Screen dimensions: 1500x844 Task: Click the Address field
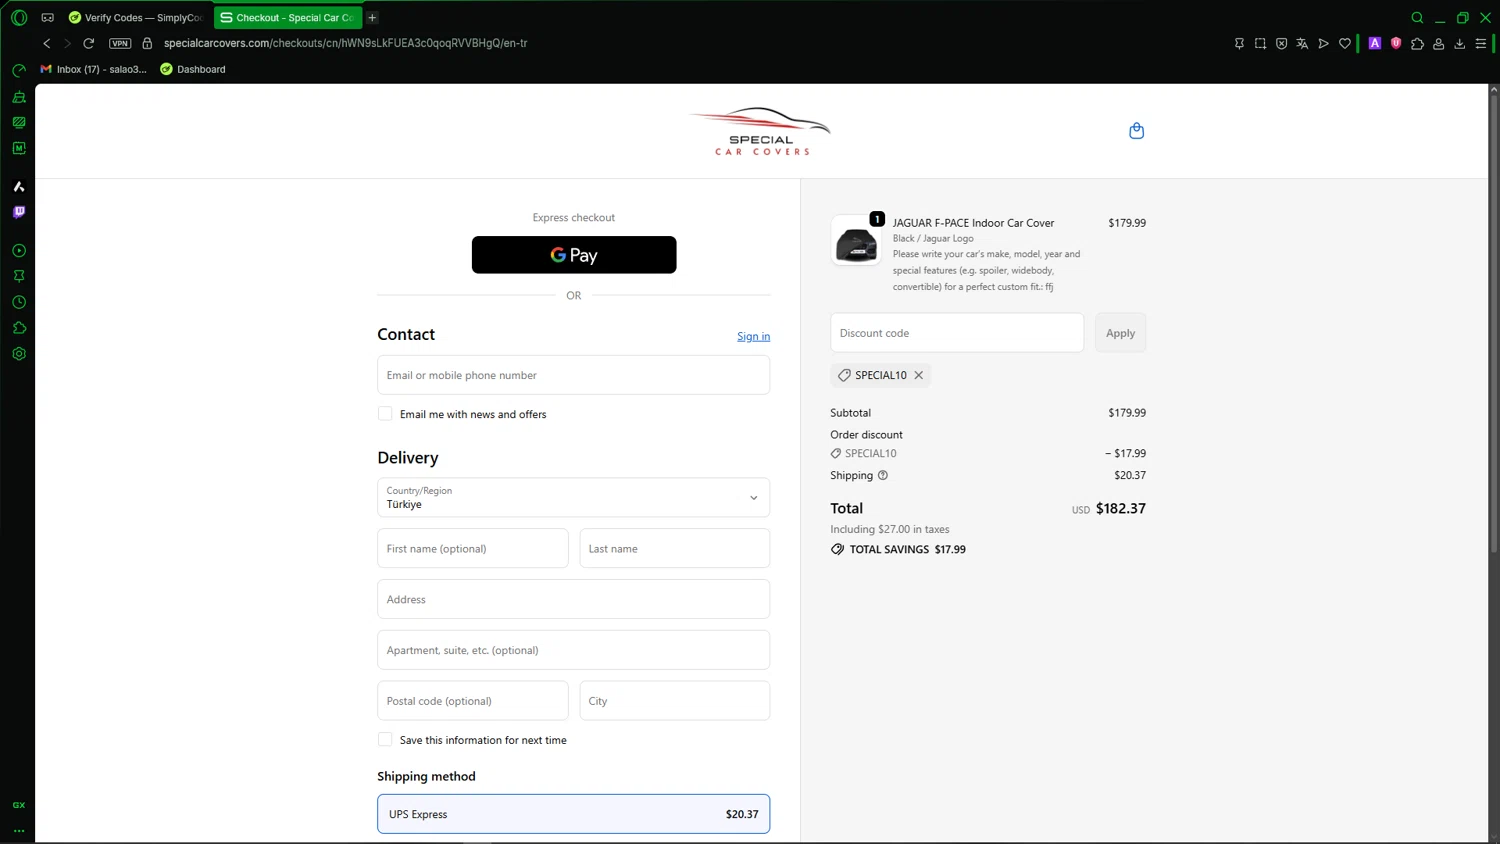pos(574,599)
